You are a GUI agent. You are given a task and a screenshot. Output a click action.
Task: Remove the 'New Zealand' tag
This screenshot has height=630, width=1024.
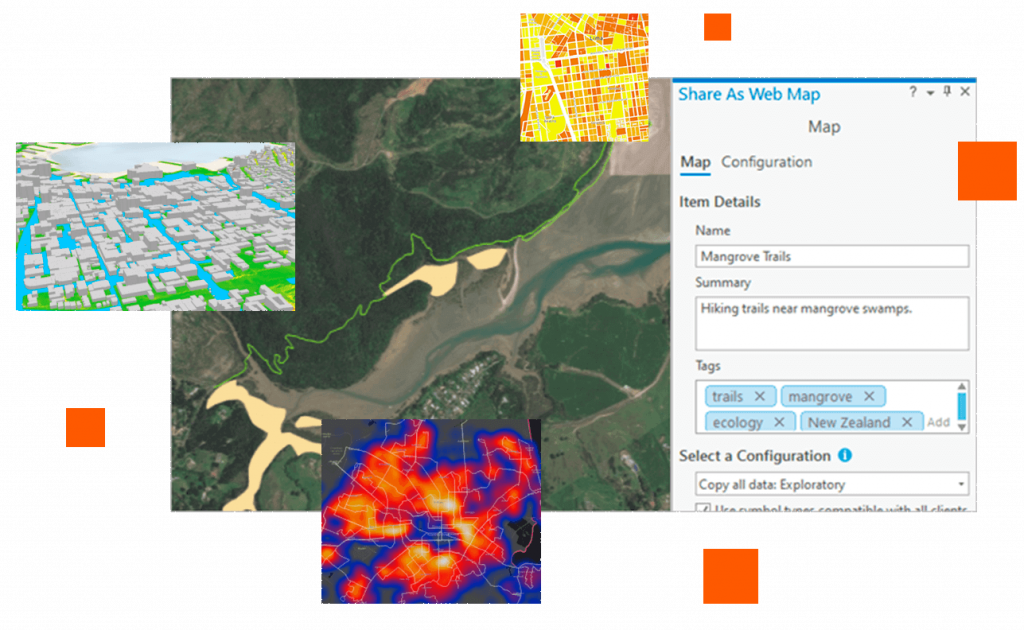click(x=907, y=422)
